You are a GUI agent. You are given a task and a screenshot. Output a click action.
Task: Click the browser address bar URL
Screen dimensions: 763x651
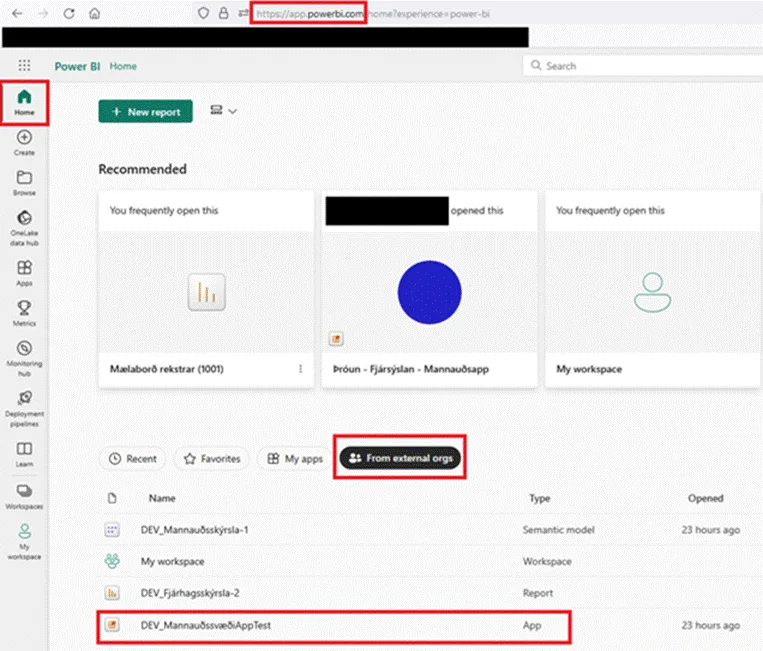(373, 14)
